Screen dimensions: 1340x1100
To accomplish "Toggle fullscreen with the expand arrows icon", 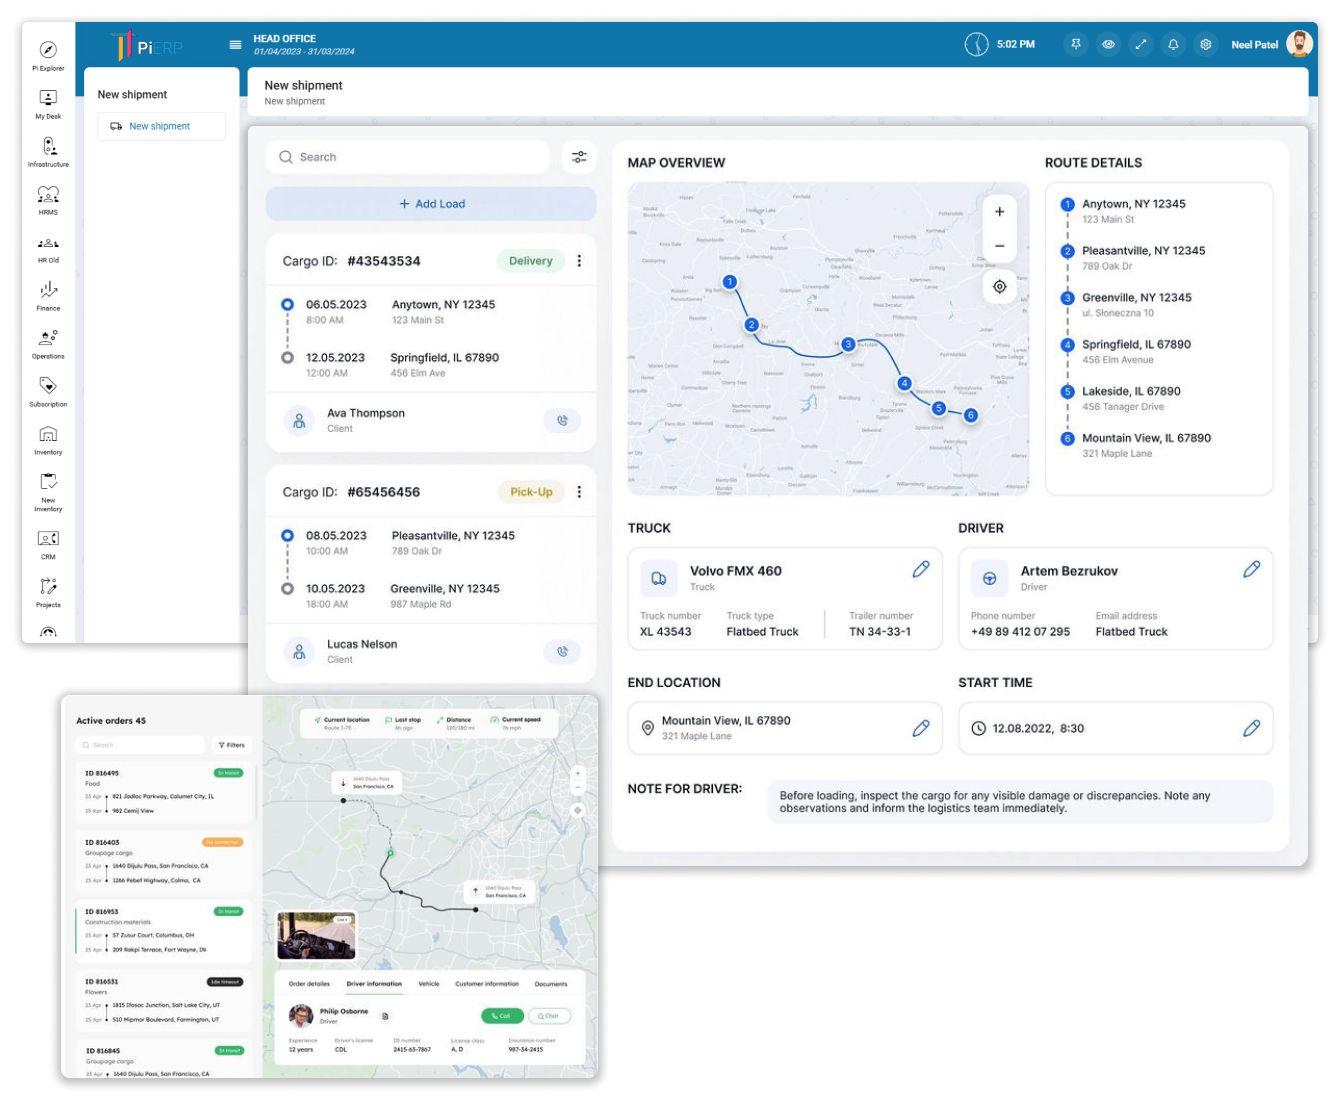I will tap(1140, 45).
